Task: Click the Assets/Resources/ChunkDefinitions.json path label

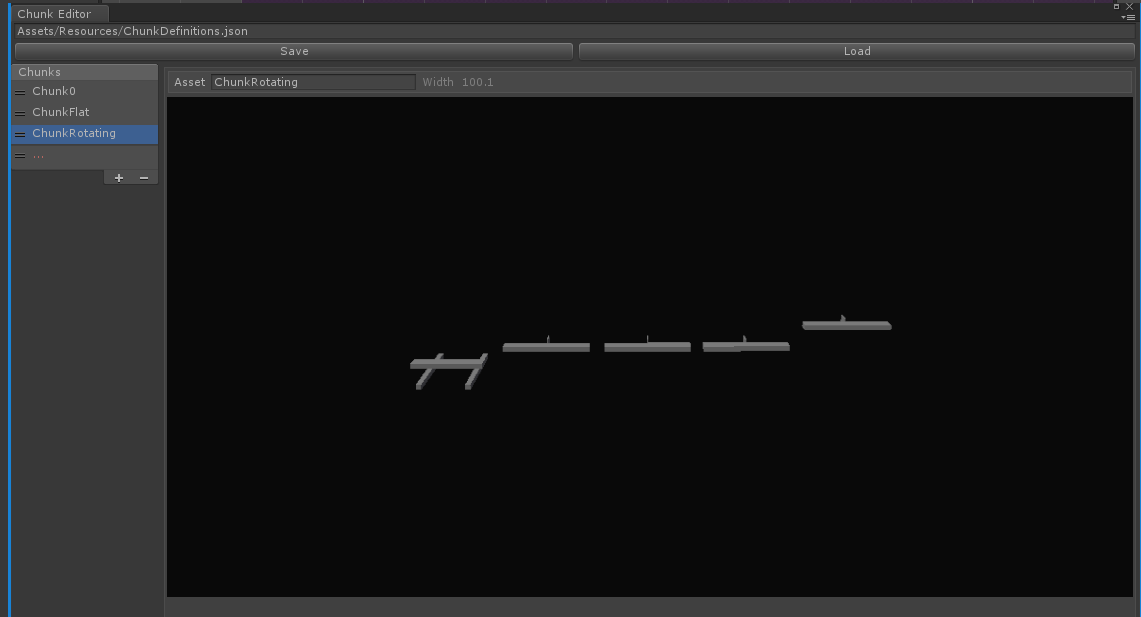Action: (132, 31)
